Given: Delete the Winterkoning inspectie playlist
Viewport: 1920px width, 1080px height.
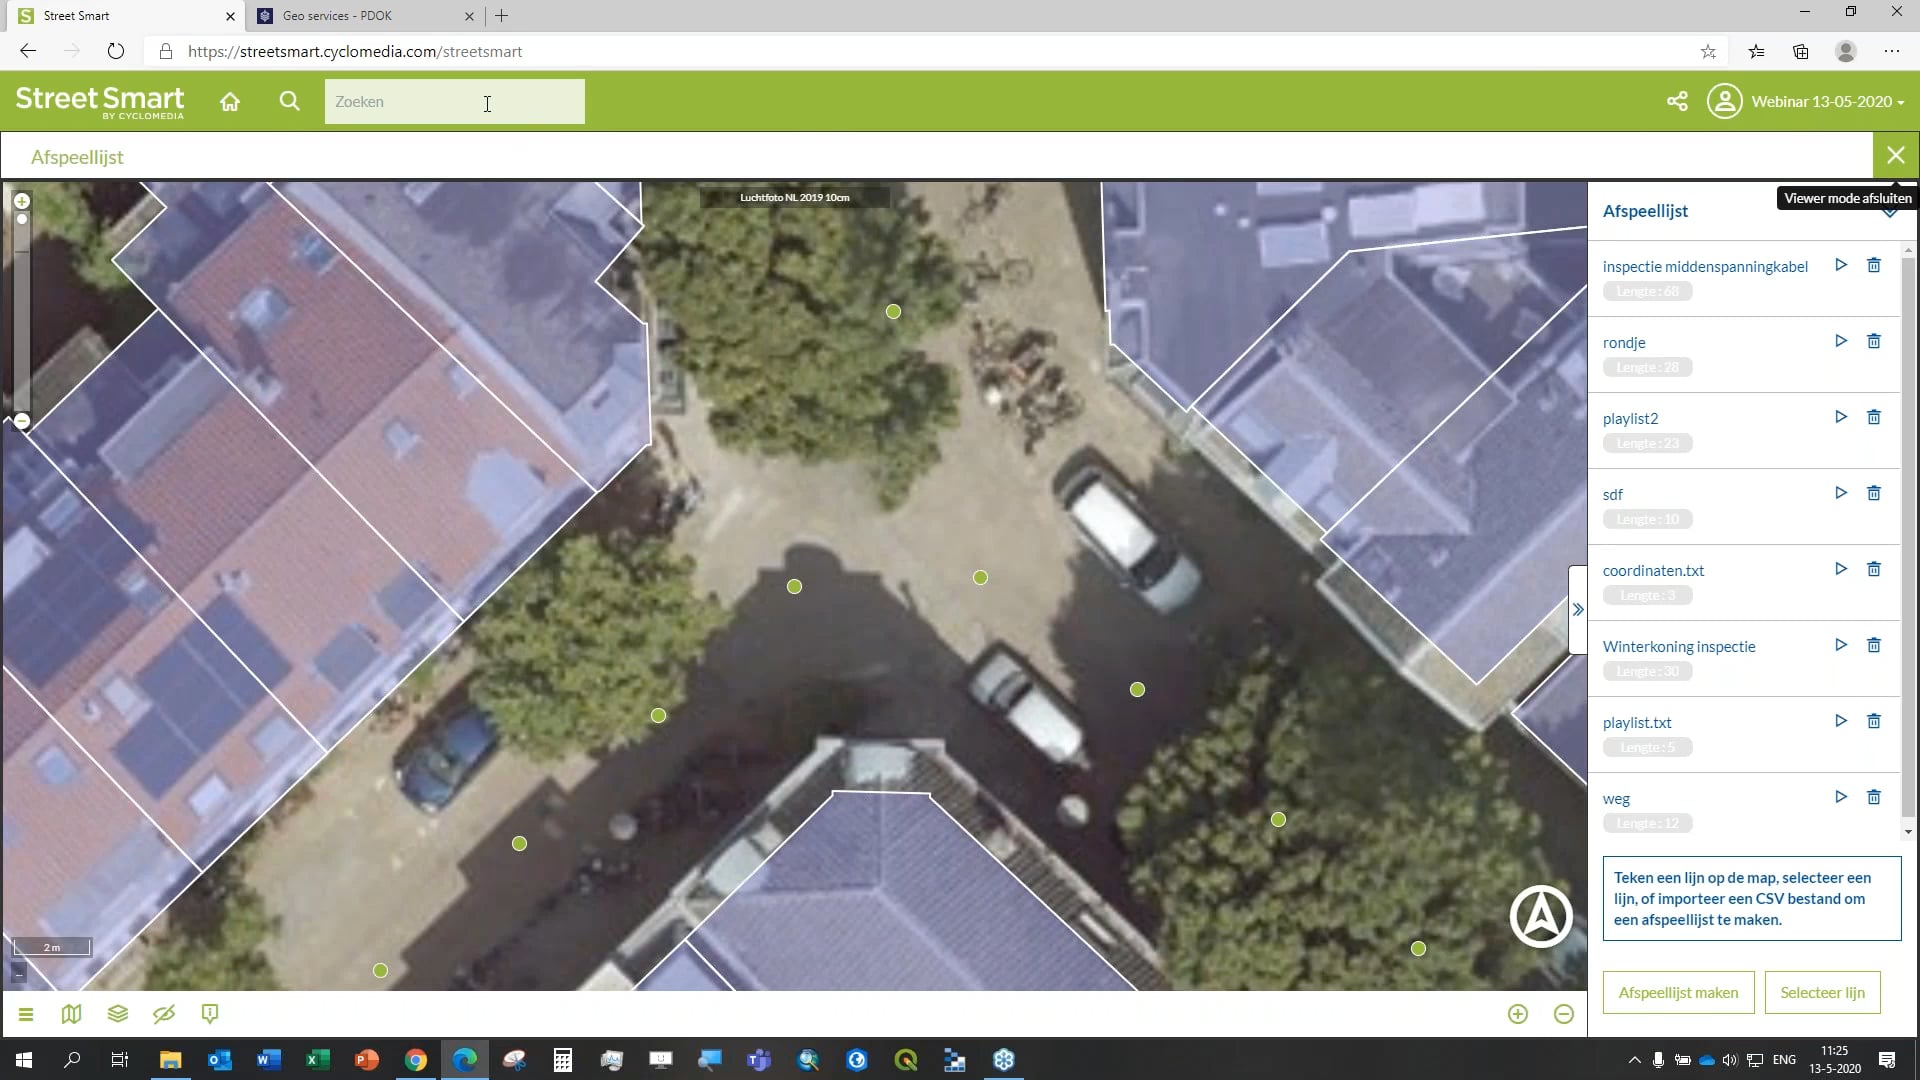Looking at the screenshot, I should coord(1874,645).
